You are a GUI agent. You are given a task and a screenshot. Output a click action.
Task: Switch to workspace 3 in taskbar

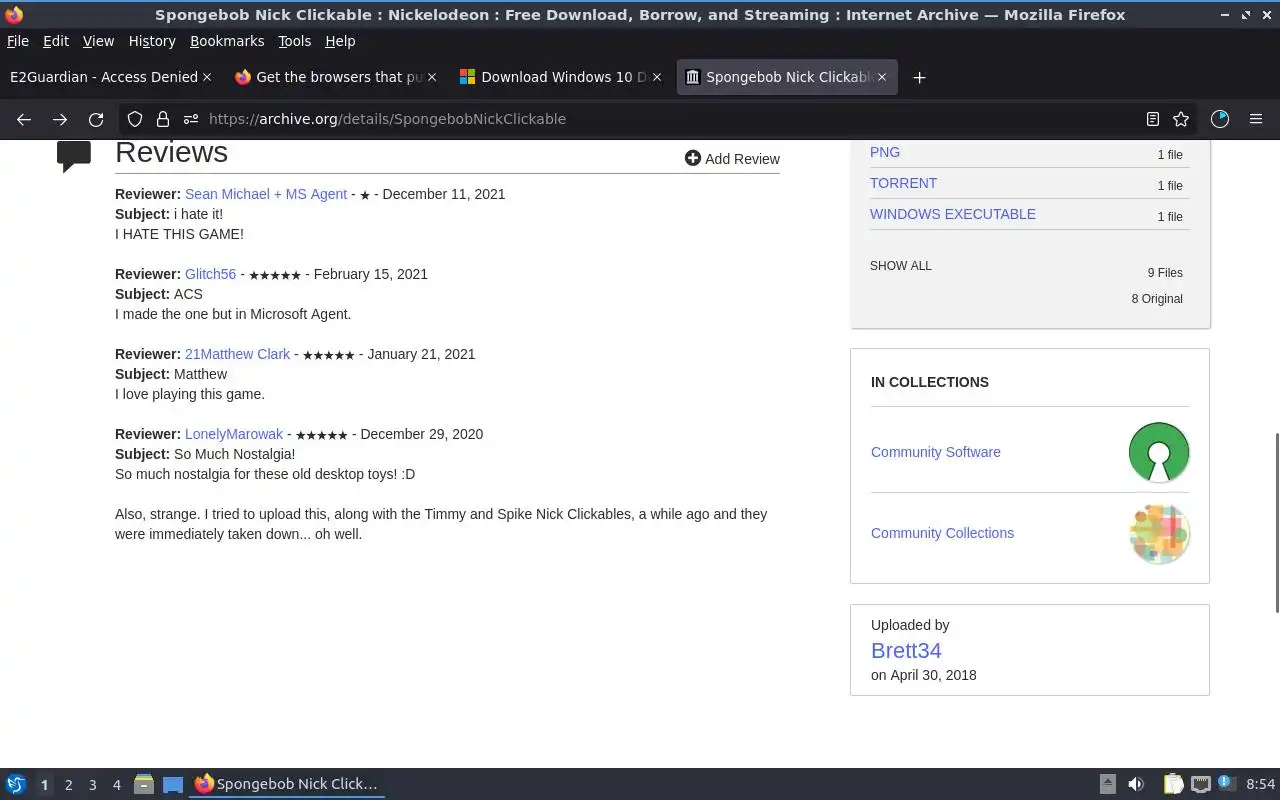tap(92, 785)
